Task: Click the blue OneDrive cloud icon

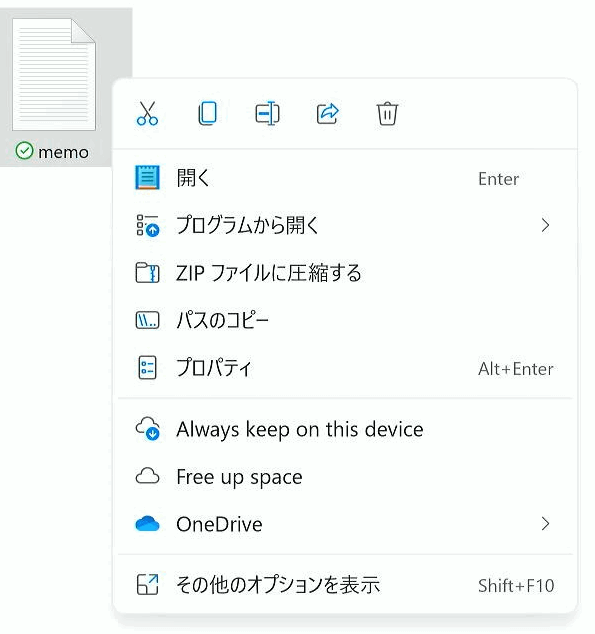Action: (147, 524)
